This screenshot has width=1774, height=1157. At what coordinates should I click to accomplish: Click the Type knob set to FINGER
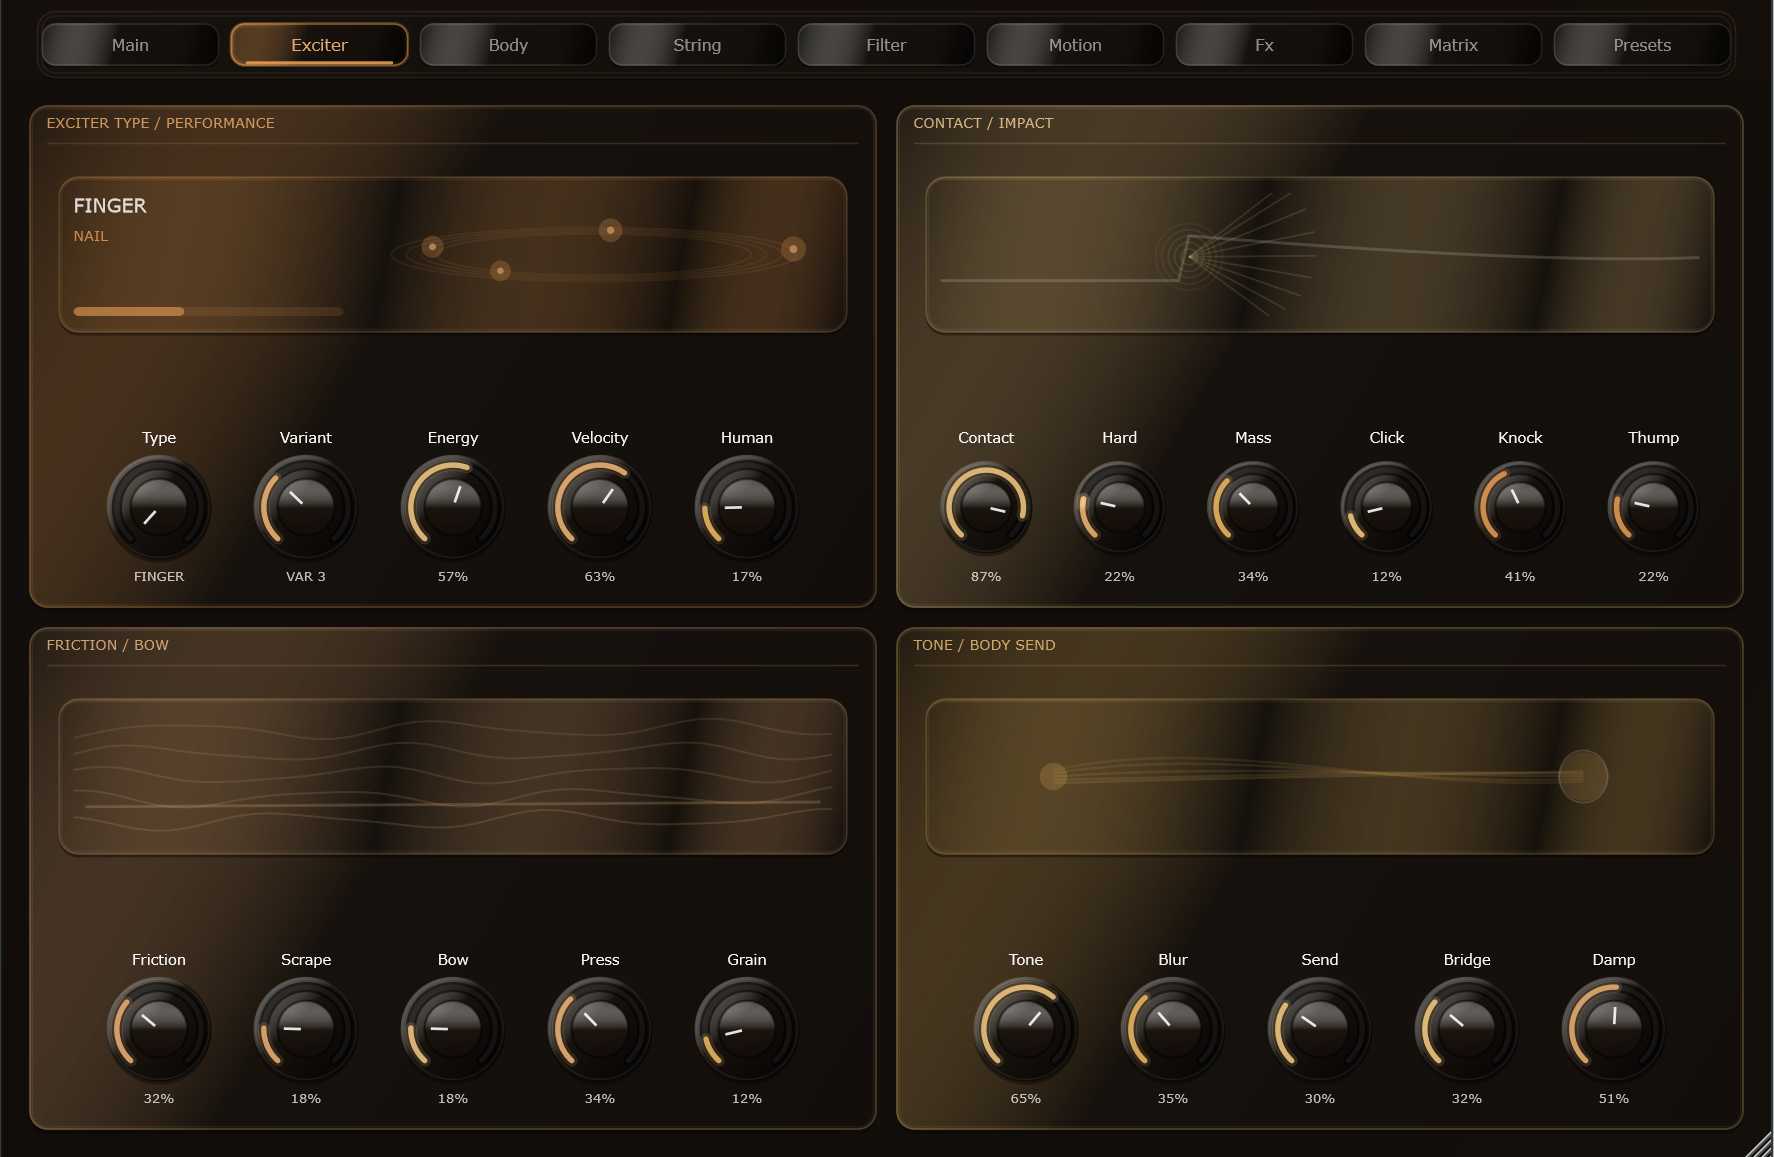click(x=159, y=507)
